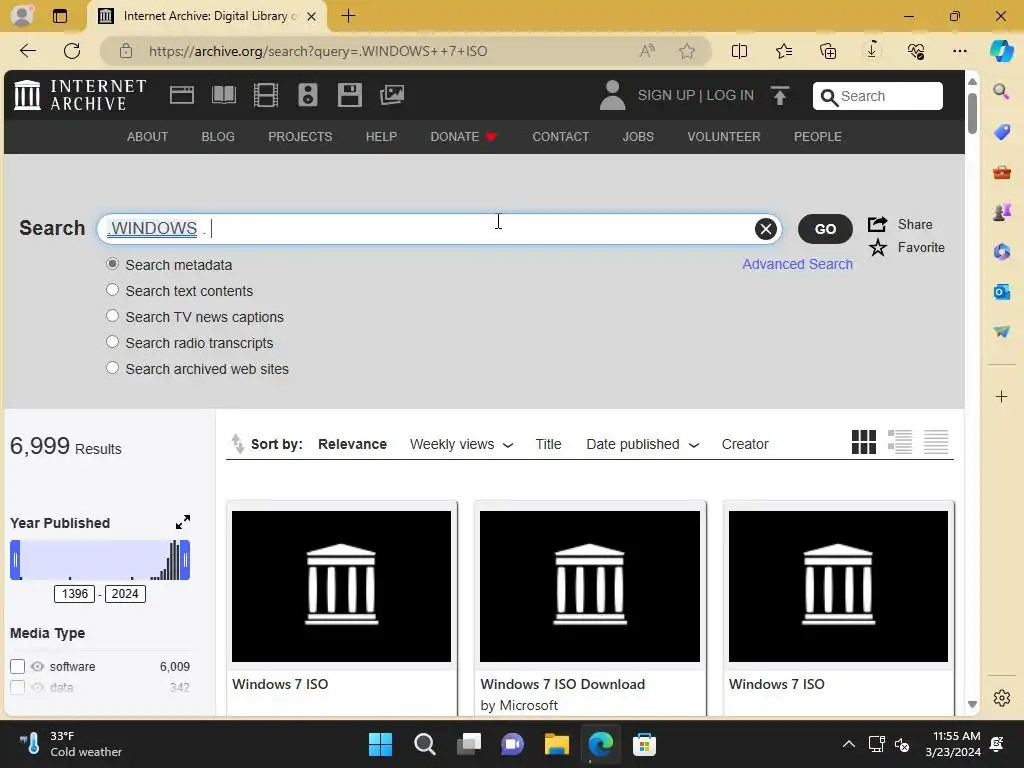Open Edge Collections icon
1024x768 pixels.
pos(827,51)
